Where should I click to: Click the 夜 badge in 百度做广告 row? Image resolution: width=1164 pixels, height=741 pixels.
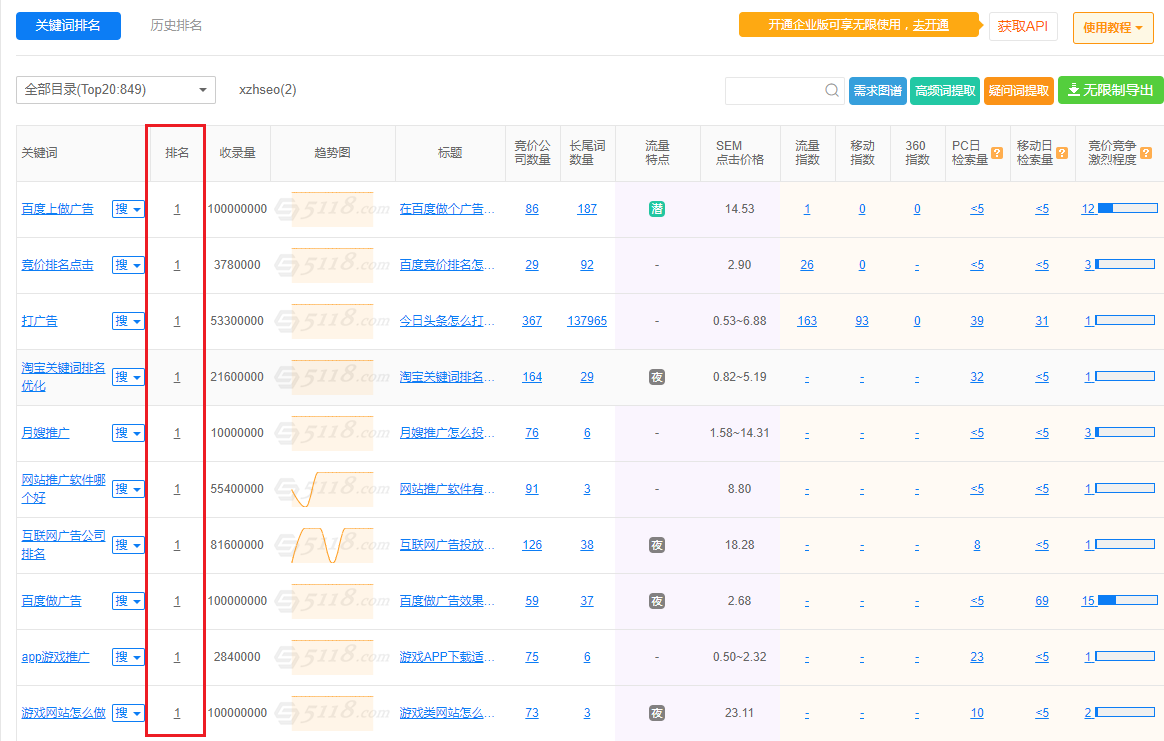click(x=657, y=601)
